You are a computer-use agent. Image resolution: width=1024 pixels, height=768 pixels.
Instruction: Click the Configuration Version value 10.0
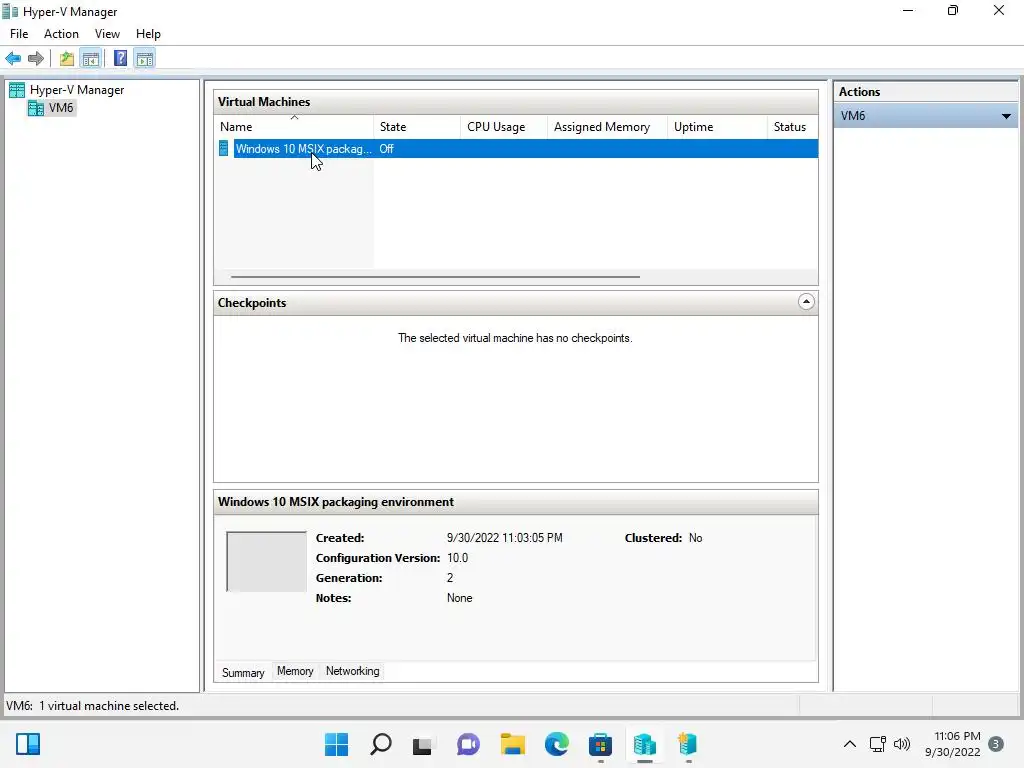pyautogui.click(x=458, y=558)
